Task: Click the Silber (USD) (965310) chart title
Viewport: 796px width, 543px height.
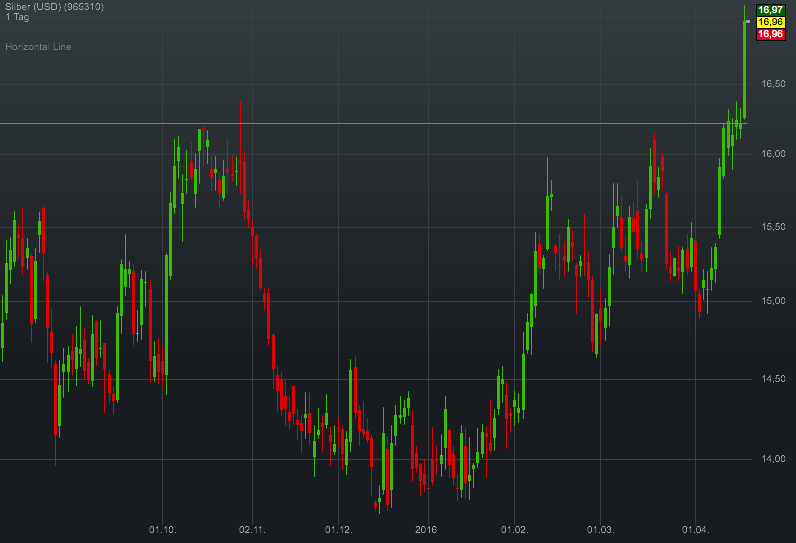Action: [x=54, y=7]
